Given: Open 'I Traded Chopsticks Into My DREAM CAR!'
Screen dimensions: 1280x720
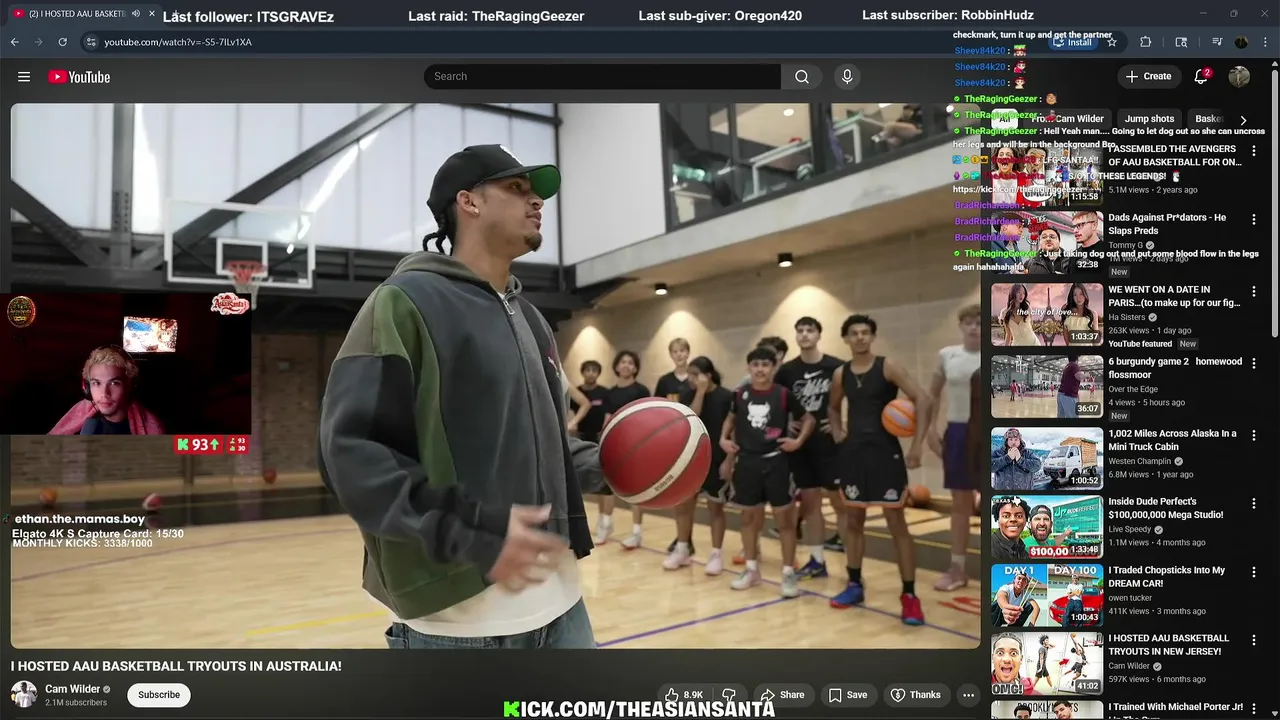Looking at the screenshot, I should [x=1166, y=576].
